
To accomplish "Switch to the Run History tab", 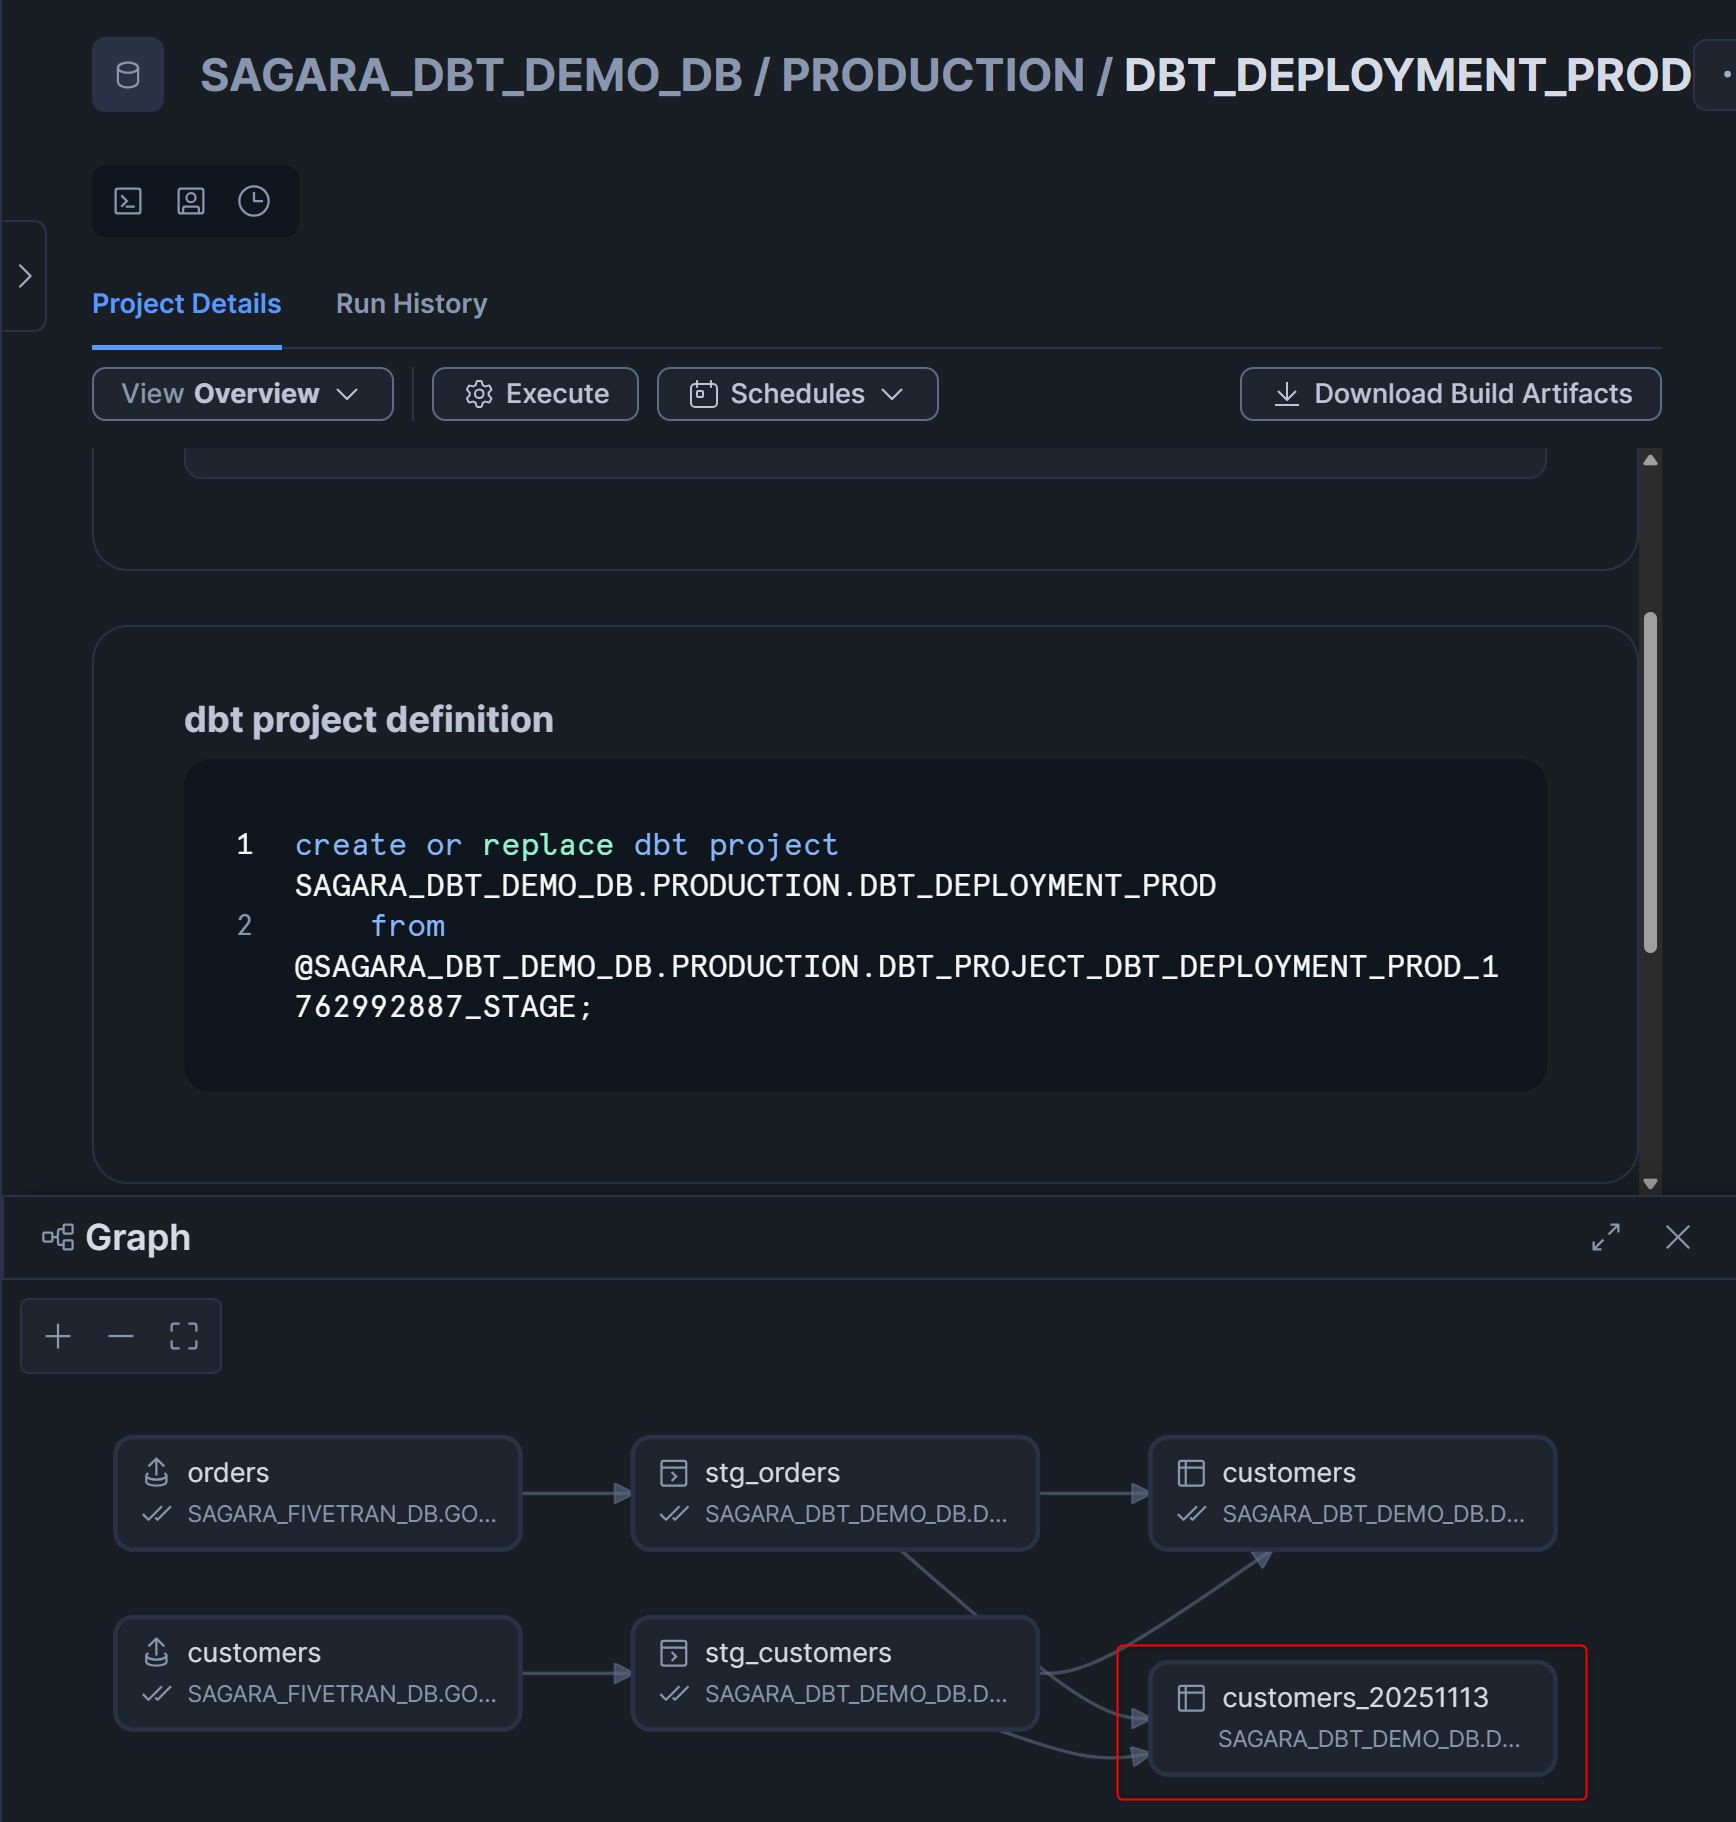I will pyautogui.click(x=412, y=304).
